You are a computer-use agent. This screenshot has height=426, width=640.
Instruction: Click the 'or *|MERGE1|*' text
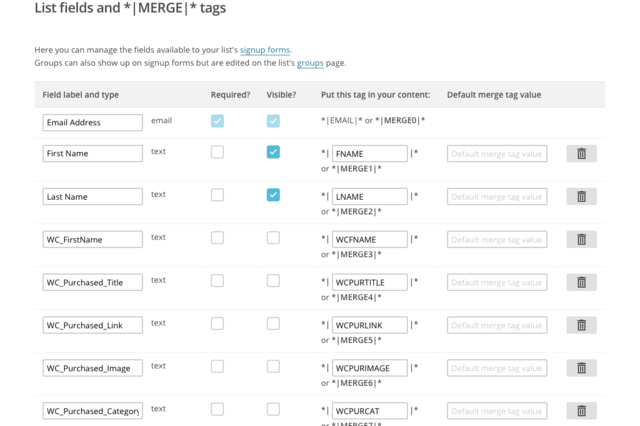(x=351, y=169)
